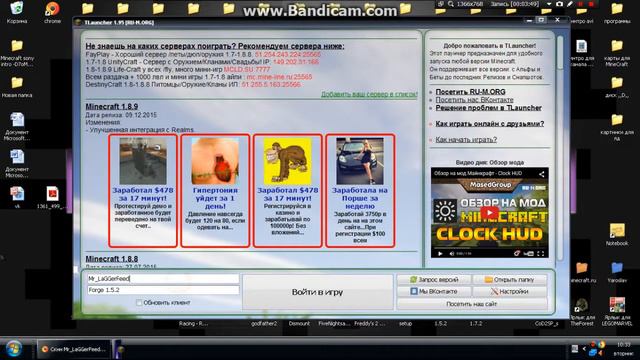Open the Yaroslav blue folder
Viewport: 640px width, 360px height.
pos(617,272)
